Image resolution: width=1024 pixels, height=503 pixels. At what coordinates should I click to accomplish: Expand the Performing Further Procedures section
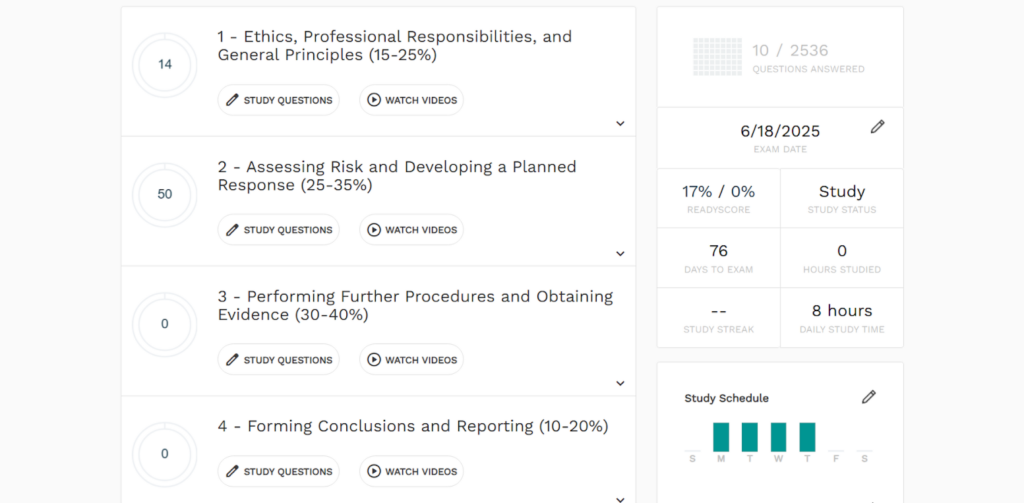[620, 383]
